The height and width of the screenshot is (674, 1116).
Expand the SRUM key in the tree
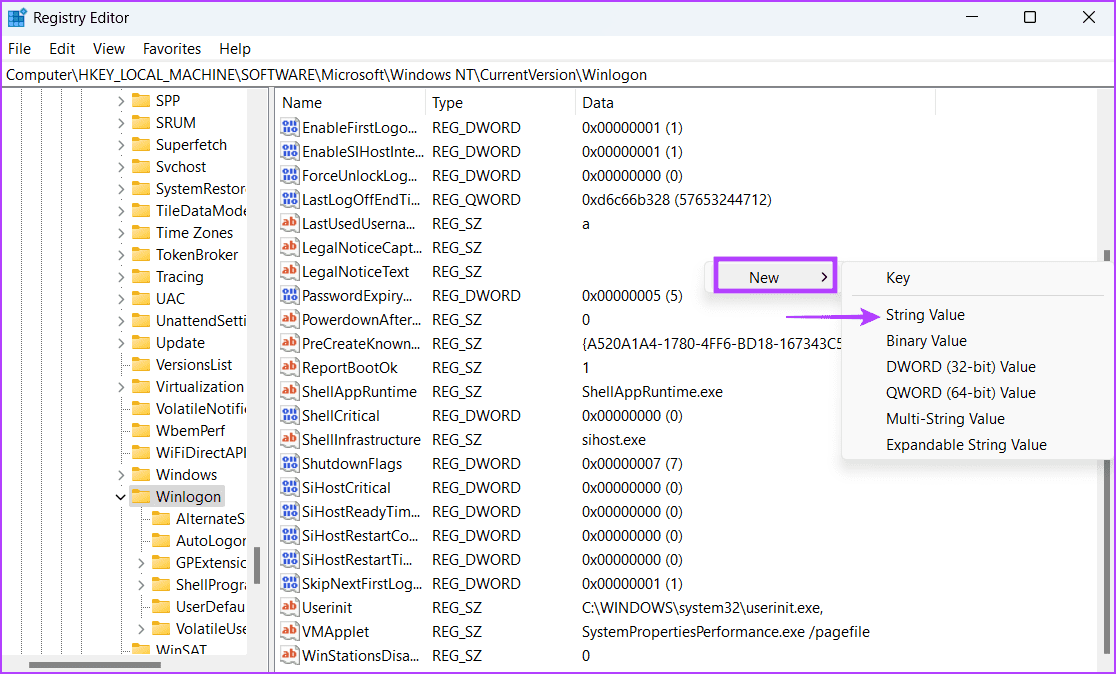click(x=121, y=122)
